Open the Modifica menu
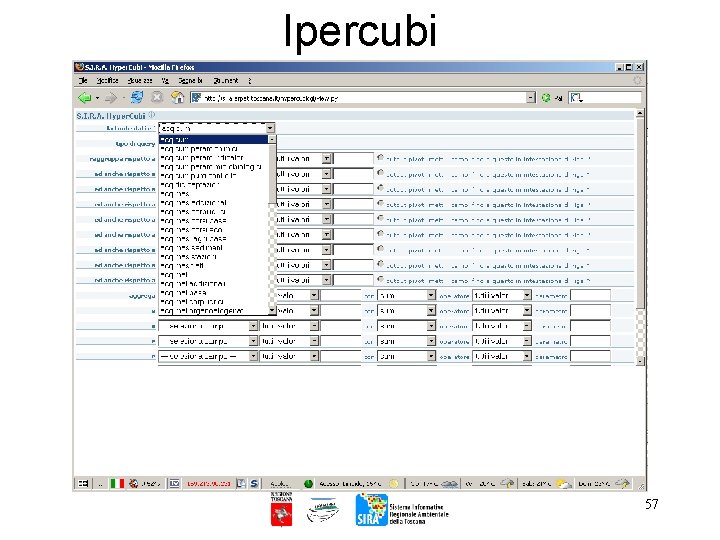 coord(107,80)
